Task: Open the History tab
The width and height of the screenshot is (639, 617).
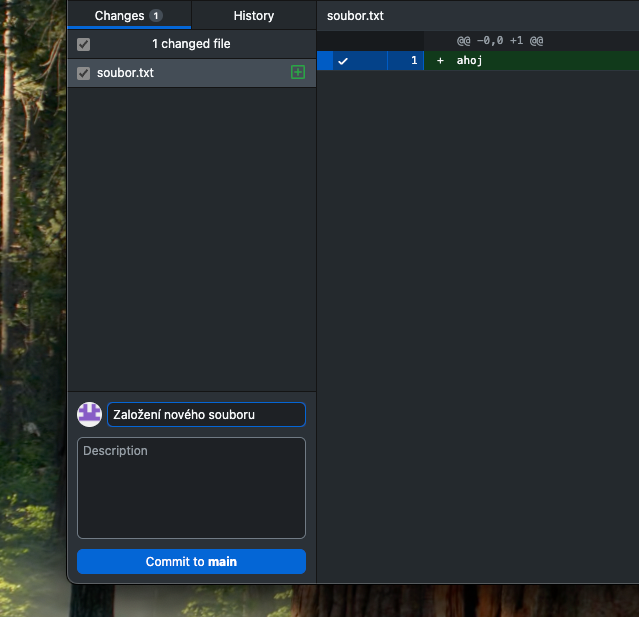Action: point(253,15)
